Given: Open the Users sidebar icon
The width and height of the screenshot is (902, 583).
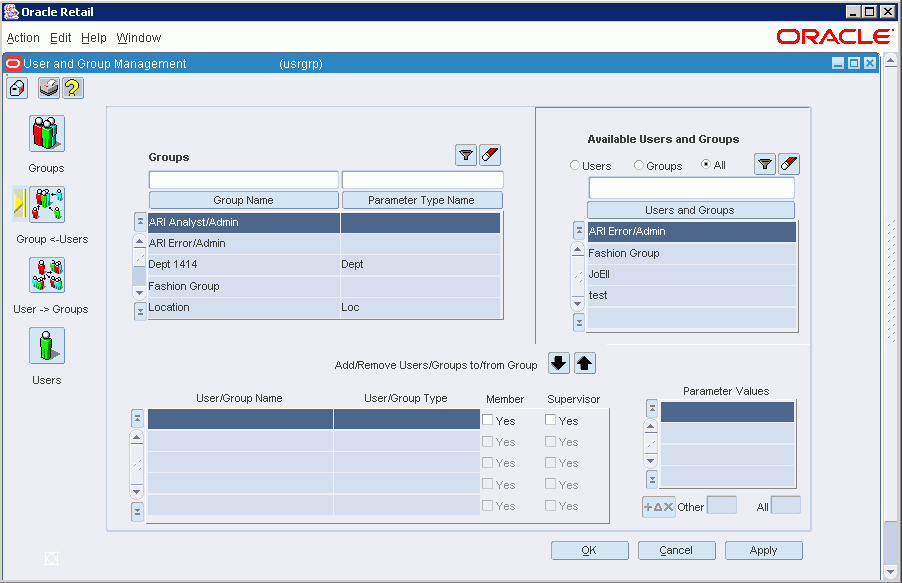Looking at the screenshot, I should click(x=47, y=345).
